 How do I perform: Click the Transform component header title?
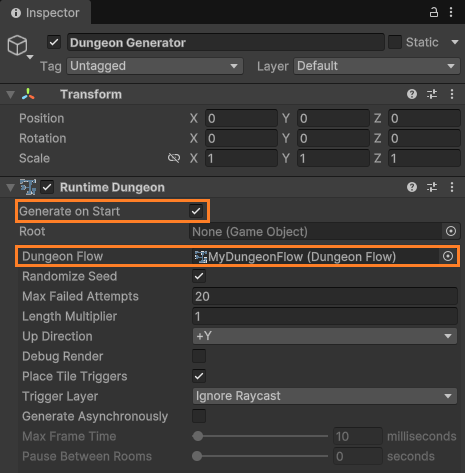(x=91, y=94)
